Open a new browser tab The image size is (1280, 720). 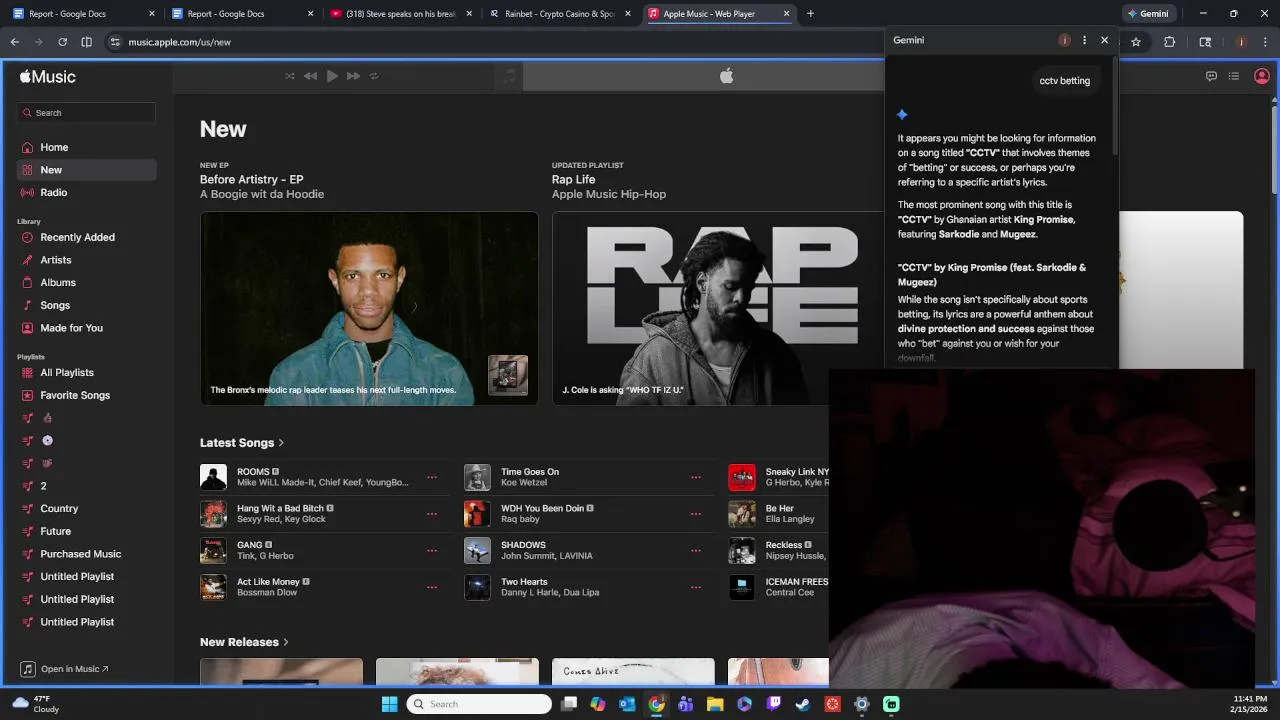coord(810,14)
